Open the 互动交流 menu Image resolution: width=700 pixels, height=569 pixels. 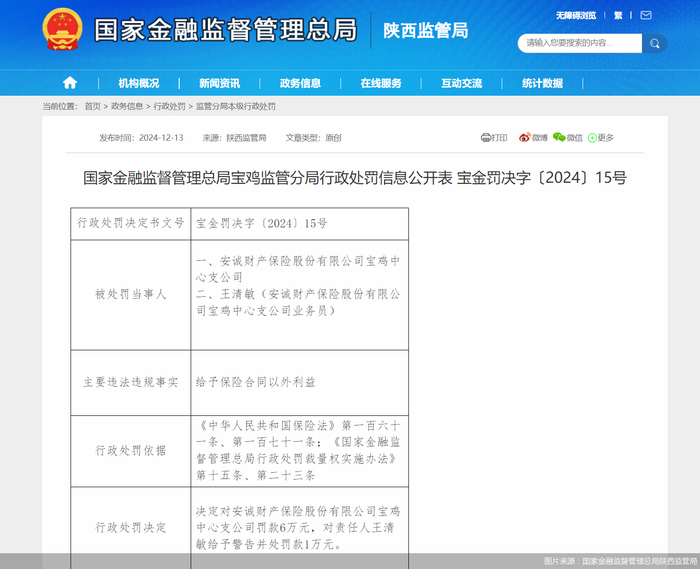tap(462, 83)
